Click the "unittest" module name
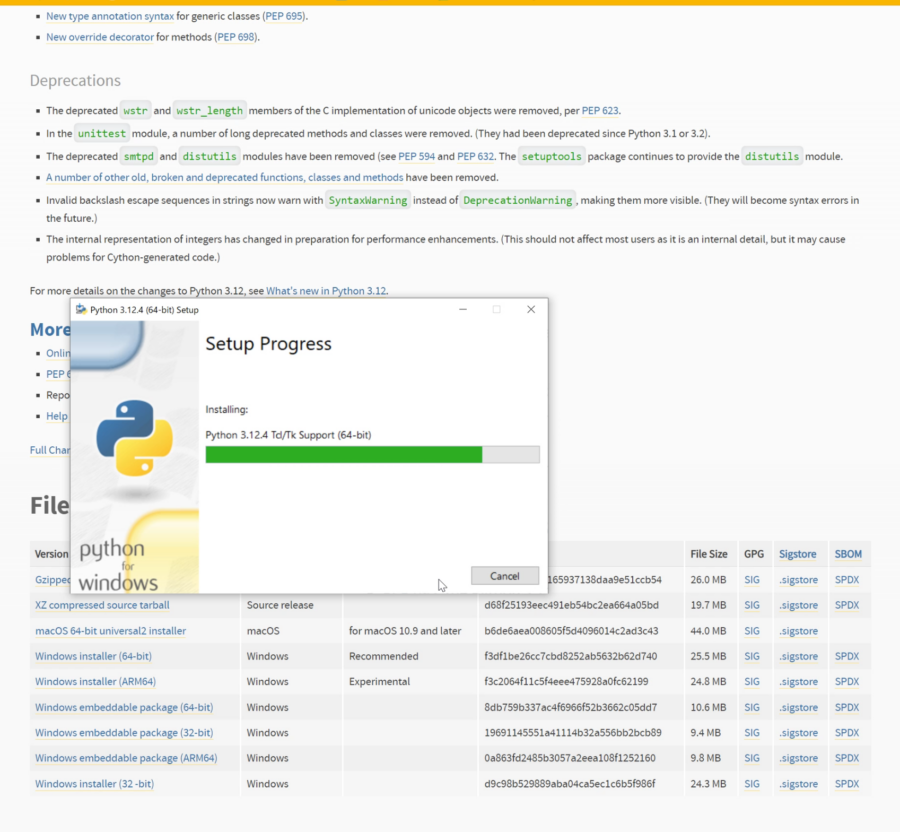This screenshot has height=832, width=900. point(102,133)
